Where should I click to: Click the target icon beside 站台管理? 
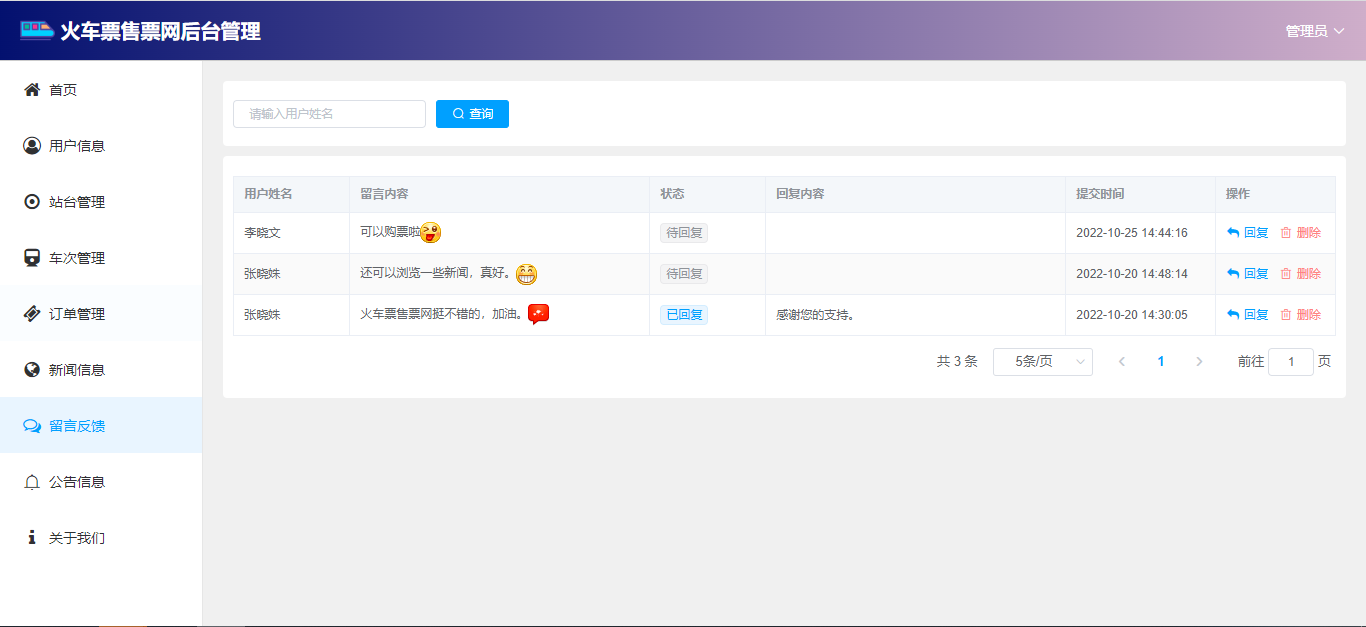coord(32,202)
